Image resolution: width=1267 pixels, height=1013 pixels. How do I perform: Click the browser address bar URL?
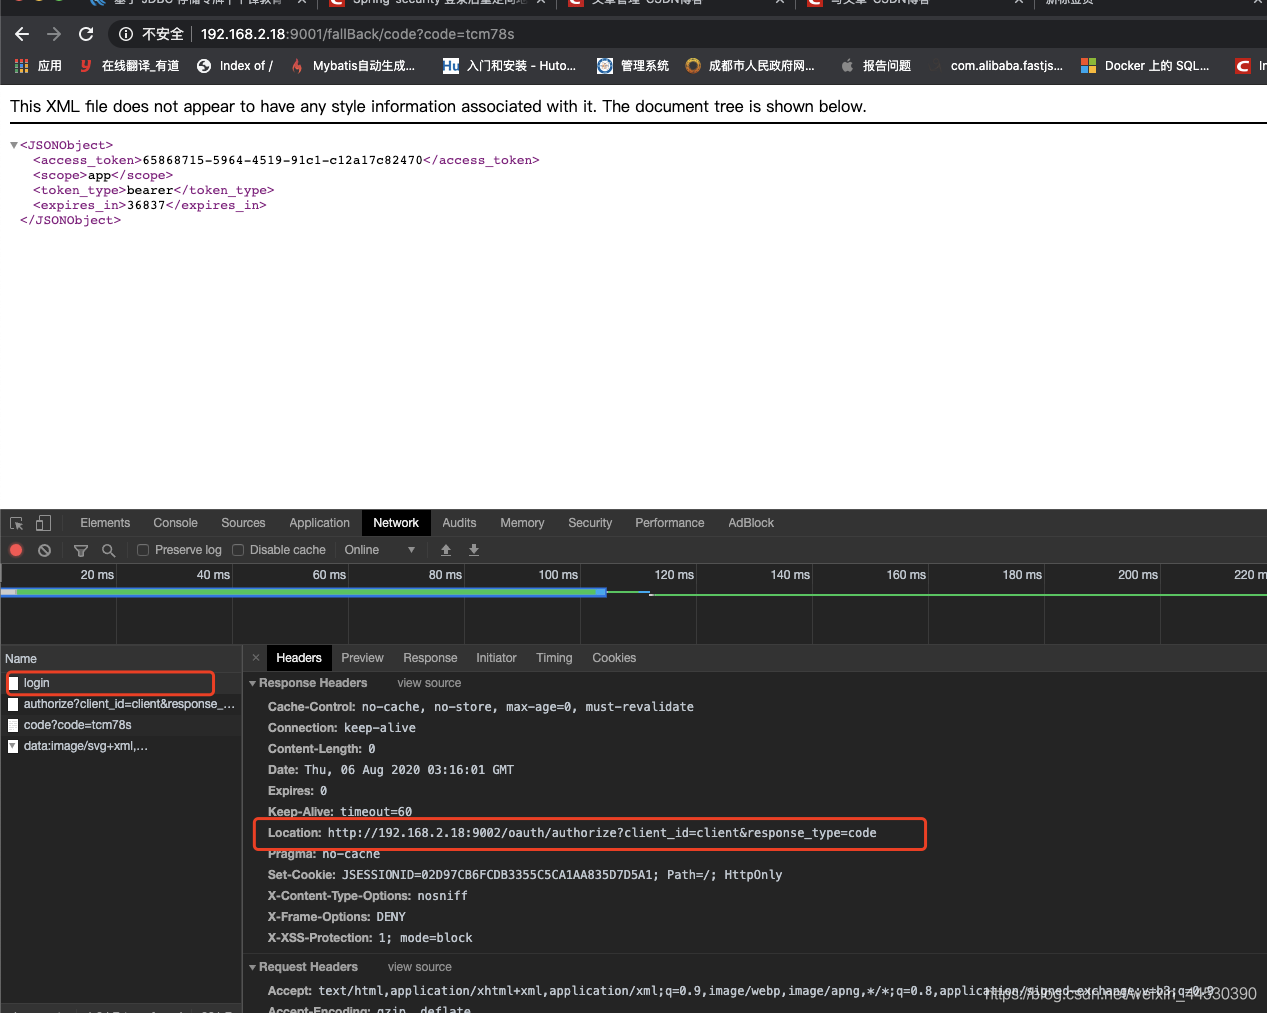358,34
